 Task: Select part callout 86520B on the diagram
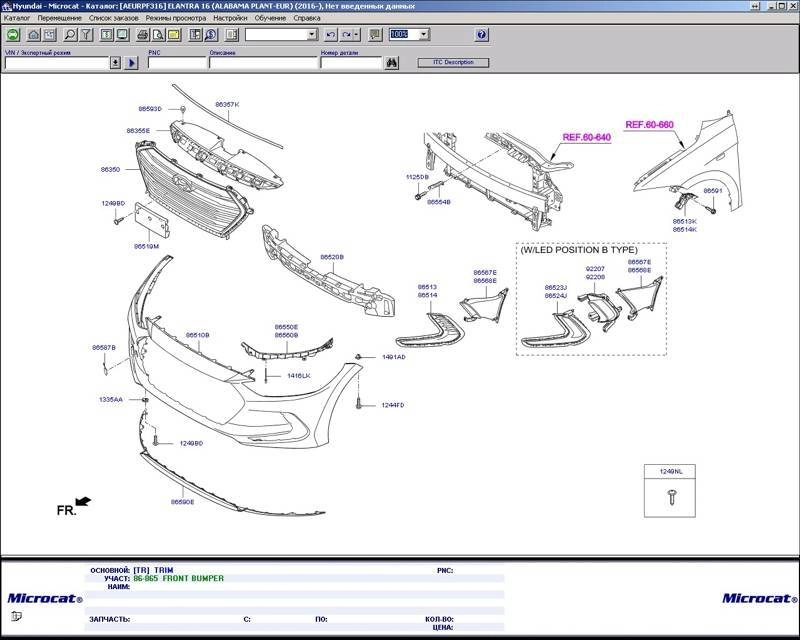tap(332, 257)
